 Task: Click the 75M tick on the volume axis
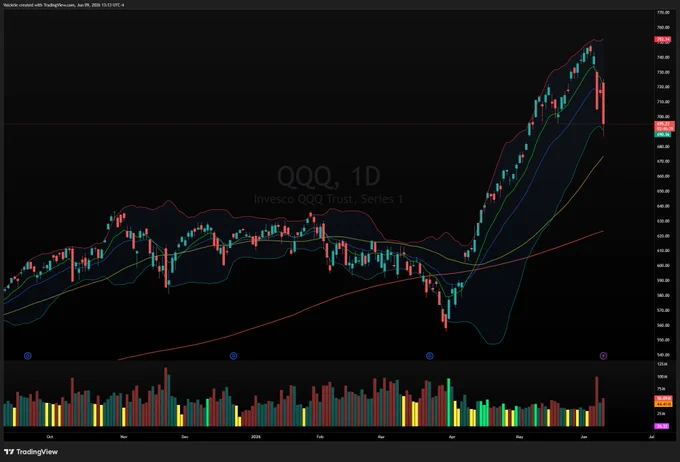coord(661,389)
